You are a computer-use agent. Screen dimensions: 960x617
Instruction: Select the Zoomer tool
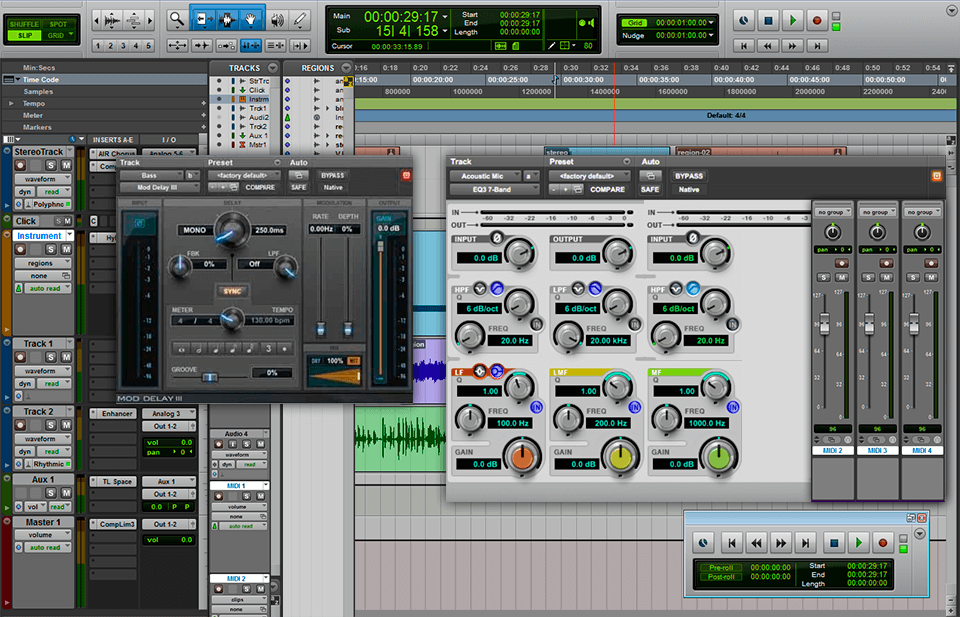pos(174,17)
